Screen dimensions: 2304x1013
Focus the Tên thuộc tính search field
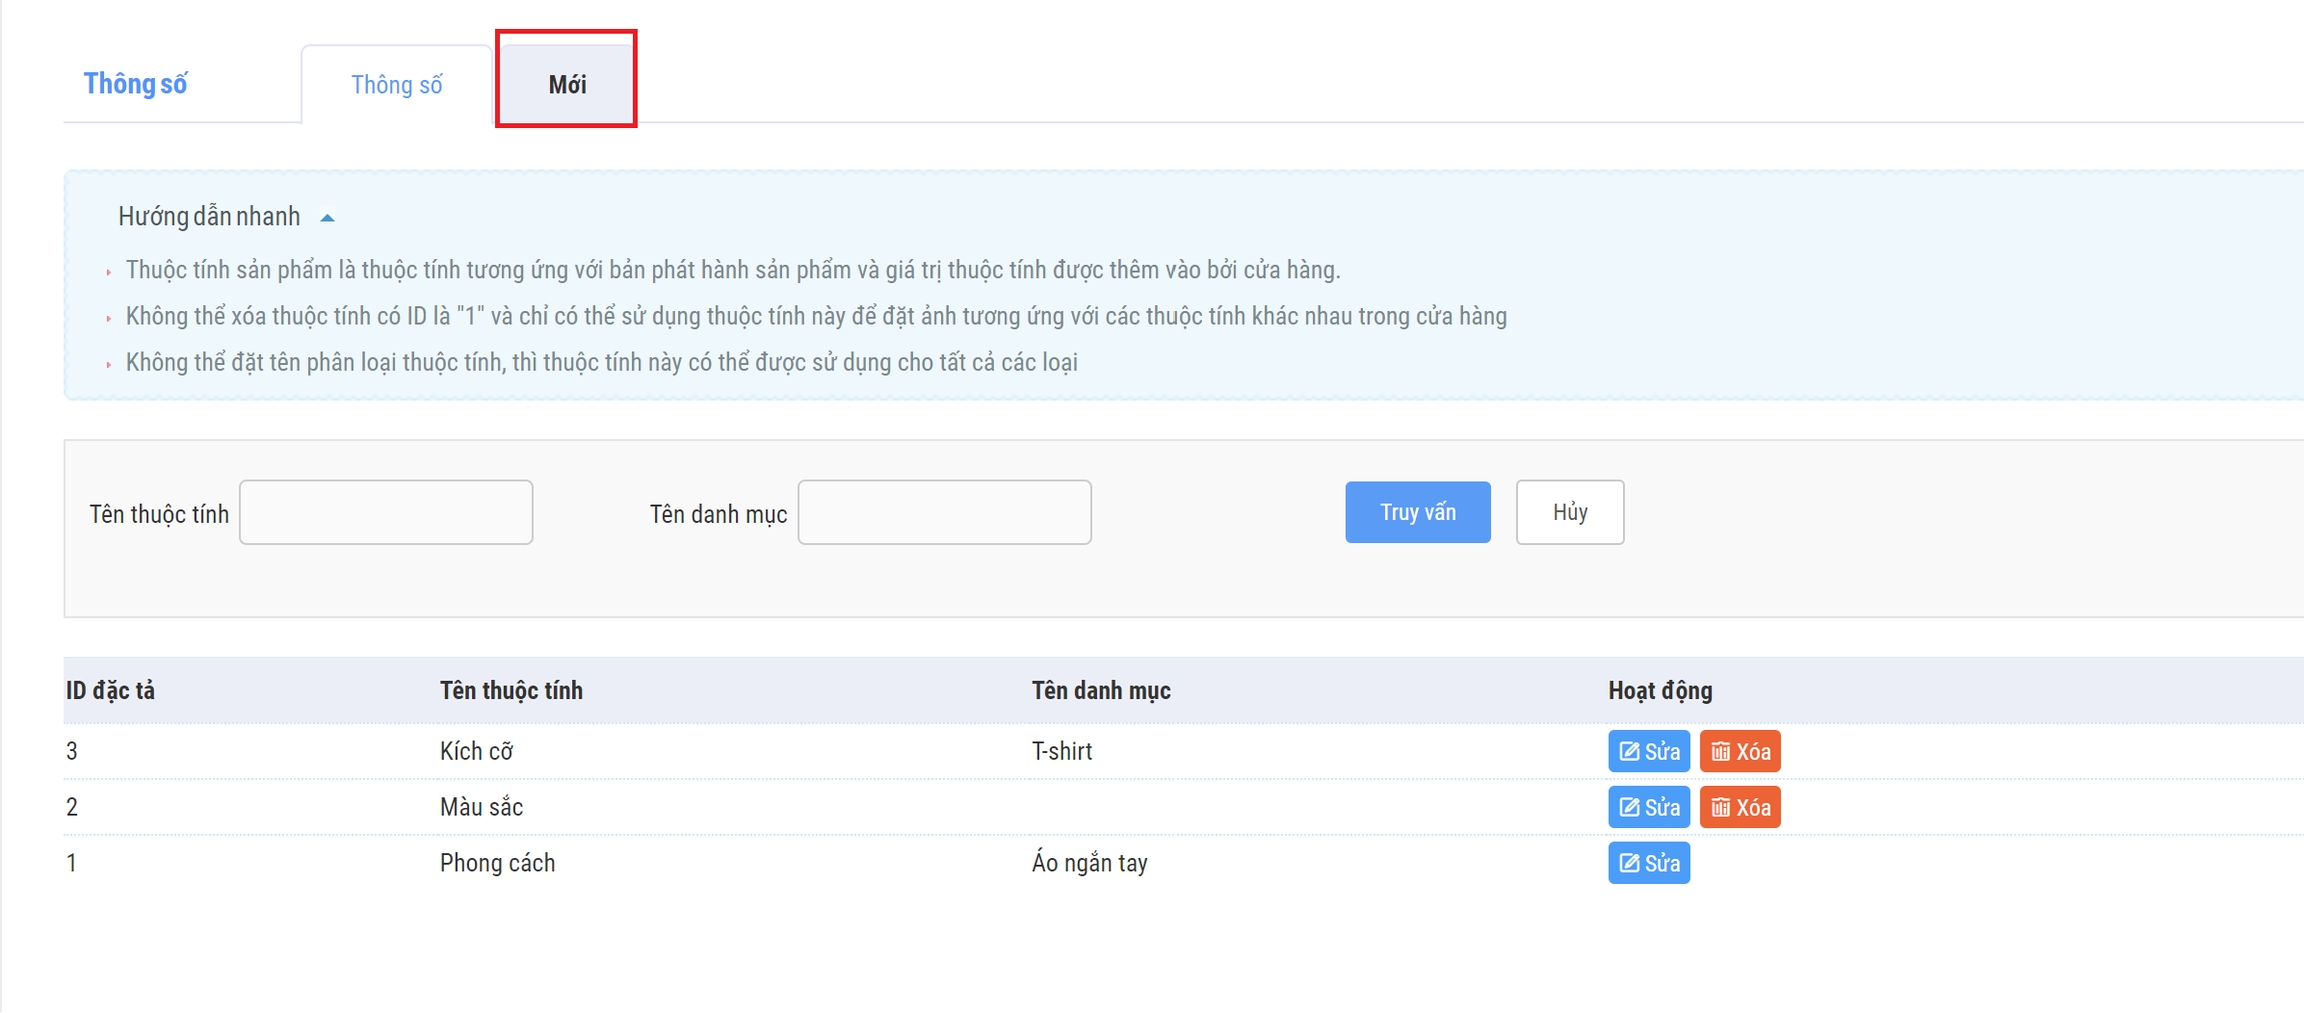coord(386,513)
